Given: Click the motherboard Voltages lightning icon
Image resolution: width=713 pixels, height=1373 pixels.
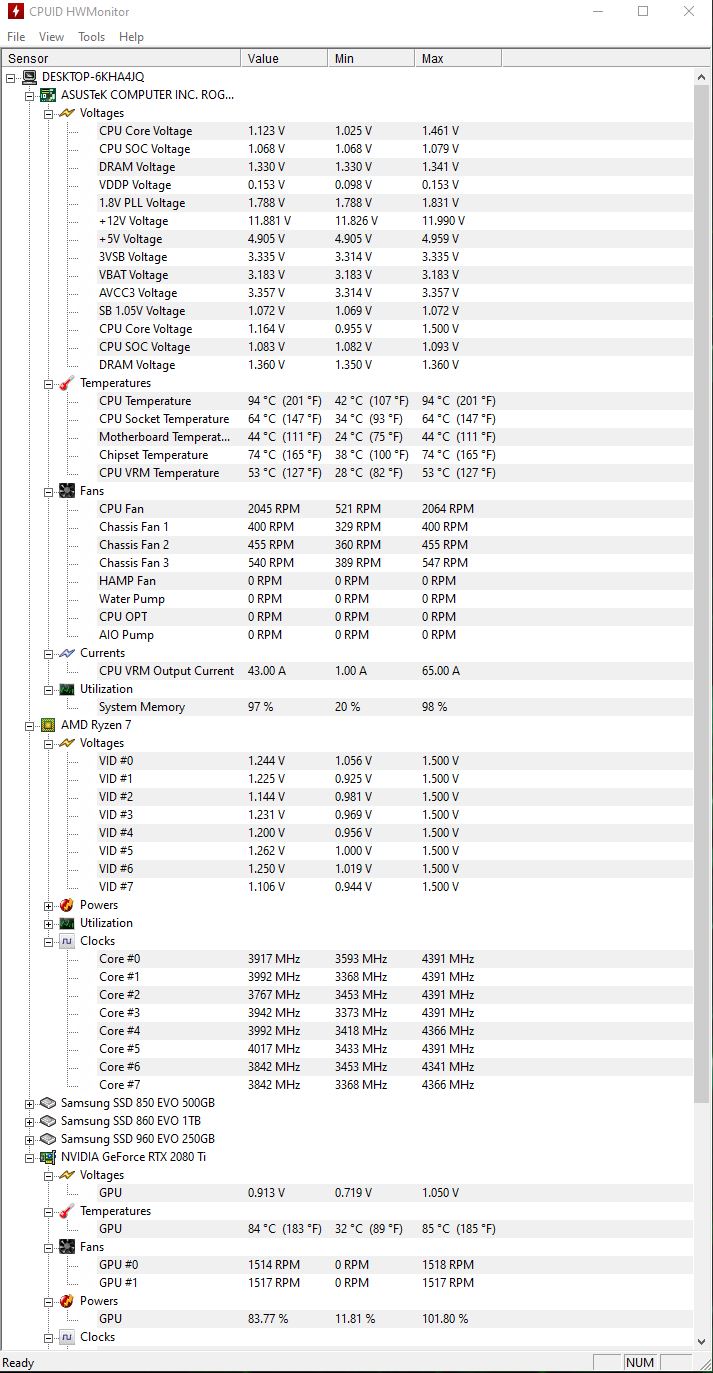Looking at the screenshot, I should tap(67, 113).
